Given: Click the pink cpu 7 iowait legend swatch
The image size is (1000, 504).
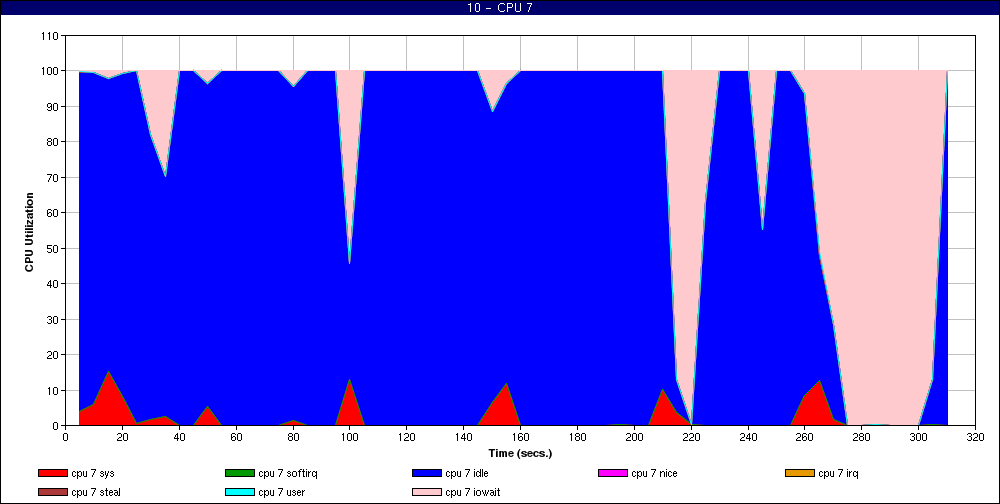Looking at the screenshot, I should (x=426, y=493).
